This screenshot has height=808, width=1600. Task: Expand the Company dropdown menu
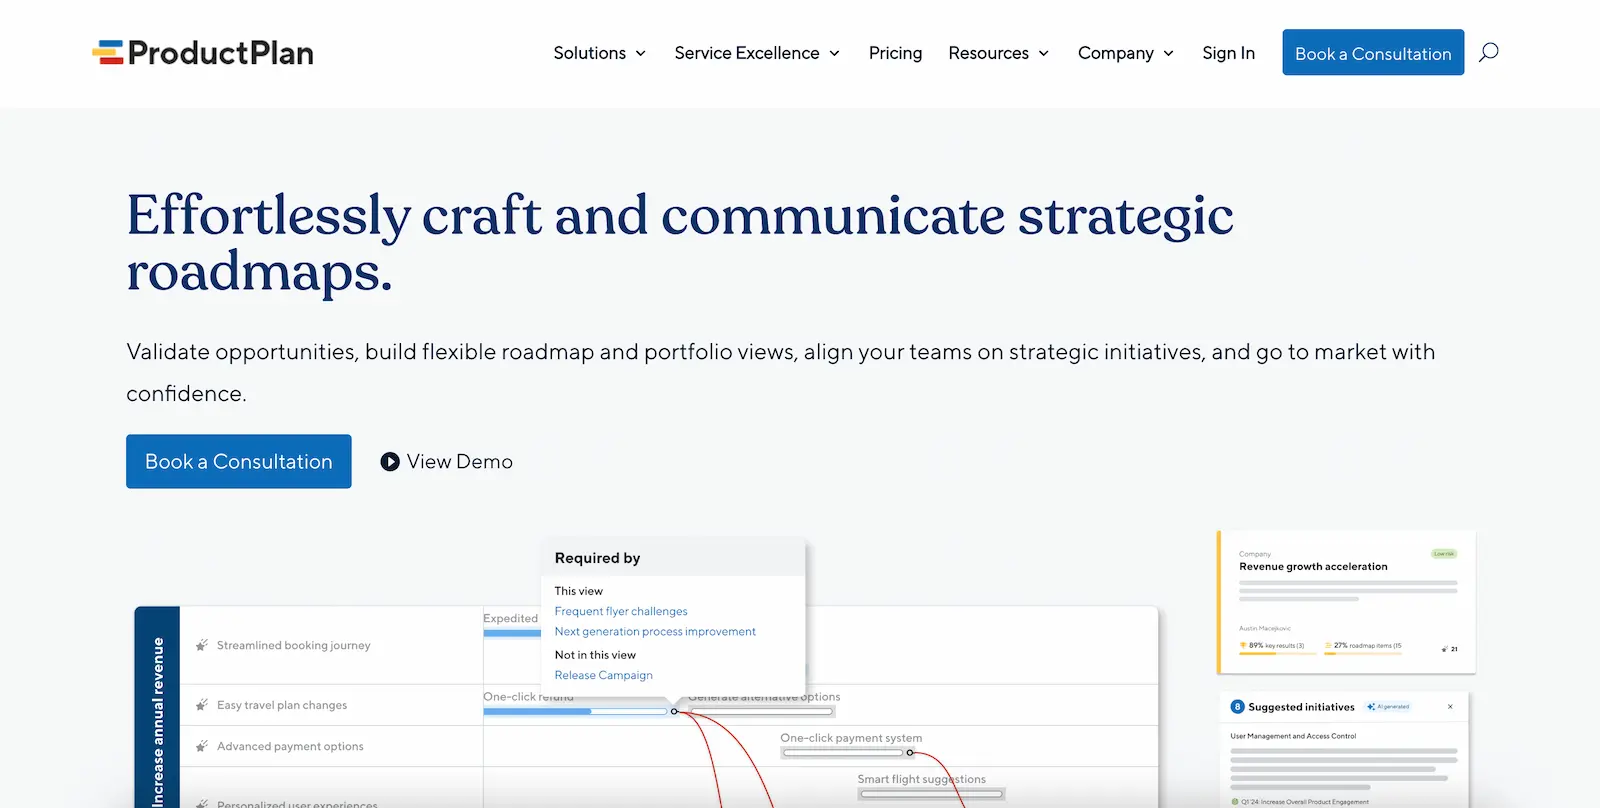pos(1126,53)
